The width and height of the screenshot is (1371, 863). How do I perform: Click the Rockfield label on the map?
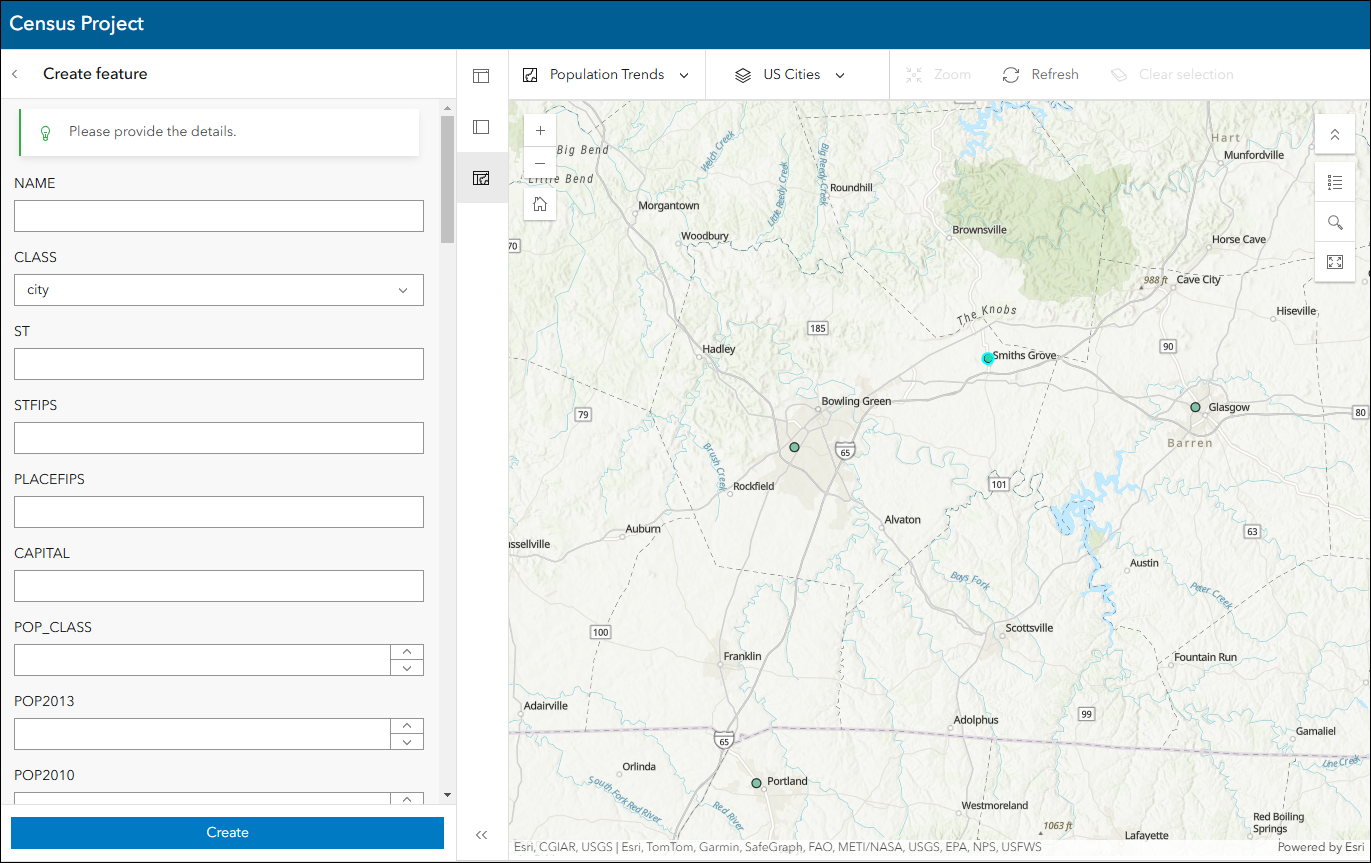coord(754,486)
